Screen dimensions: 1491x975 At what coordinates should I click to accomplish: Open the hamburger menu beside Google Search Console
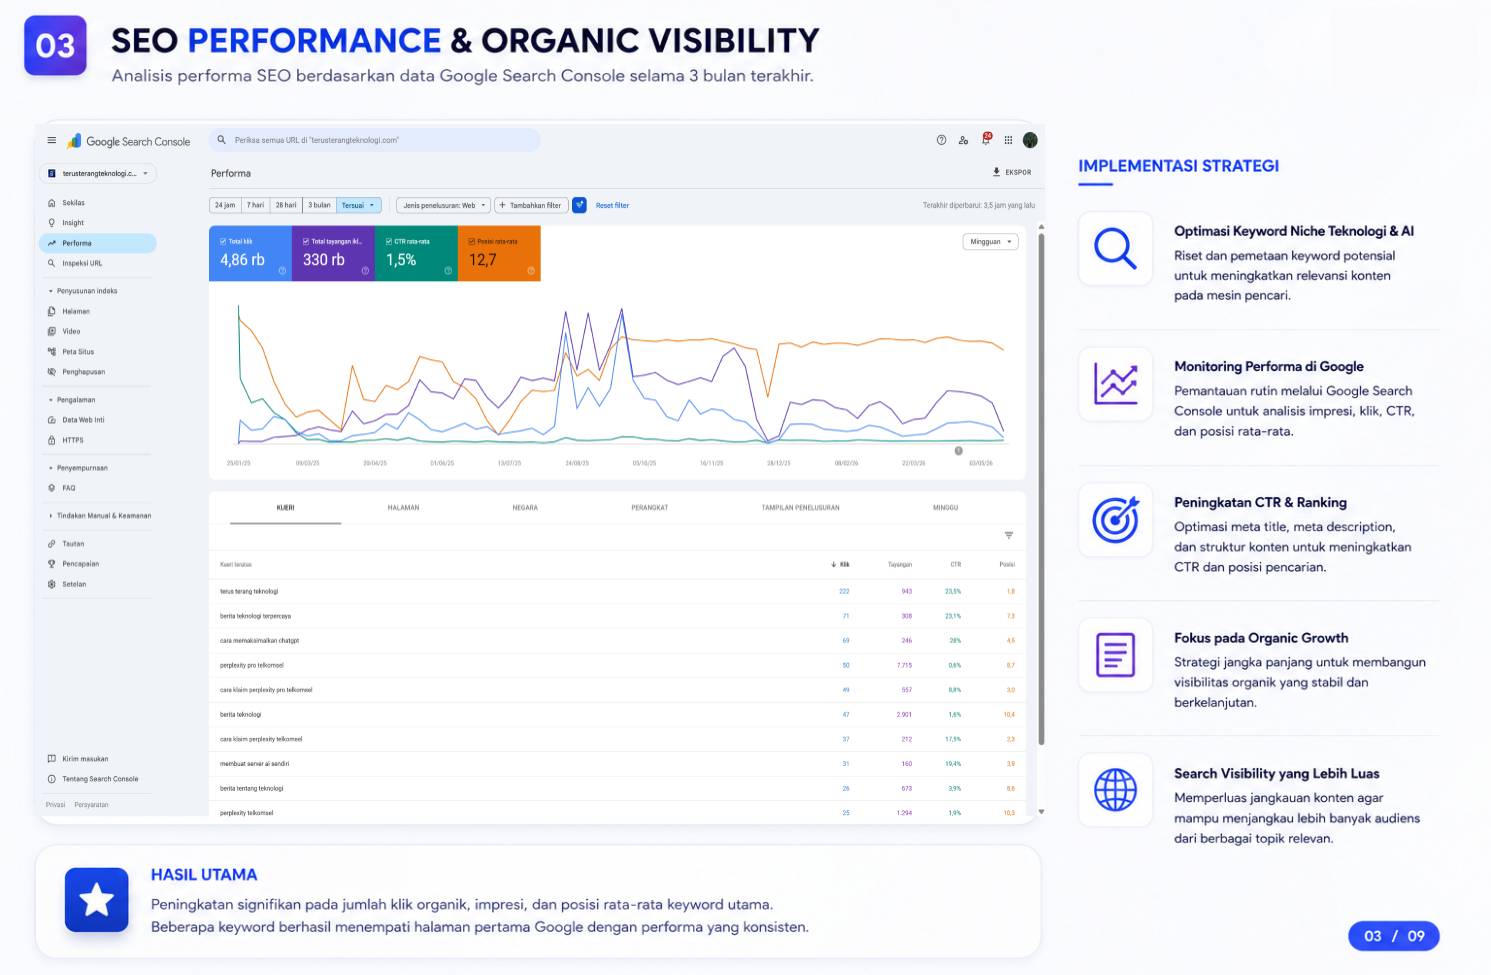pyautogui.click(x=52, y=141)
